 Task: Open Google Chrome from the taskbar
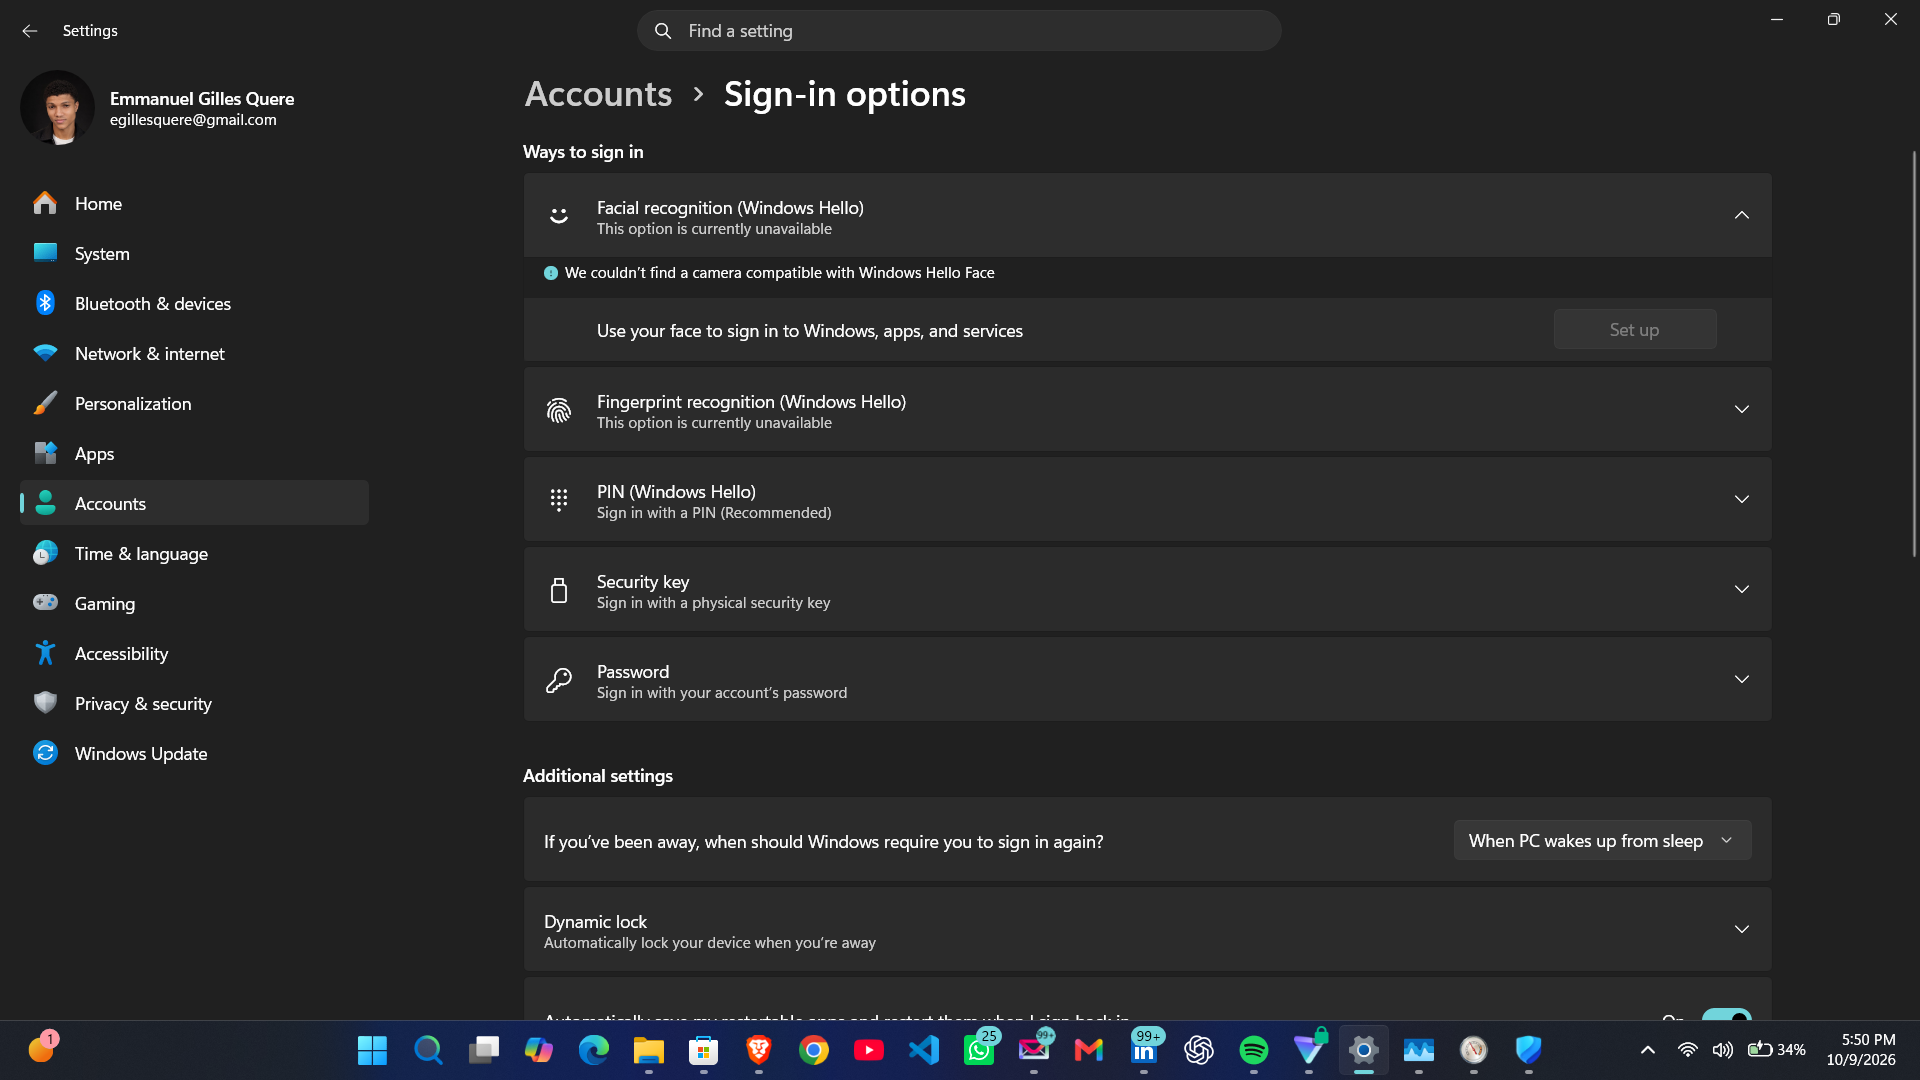pyautogui.click(x=814, y=1050)
